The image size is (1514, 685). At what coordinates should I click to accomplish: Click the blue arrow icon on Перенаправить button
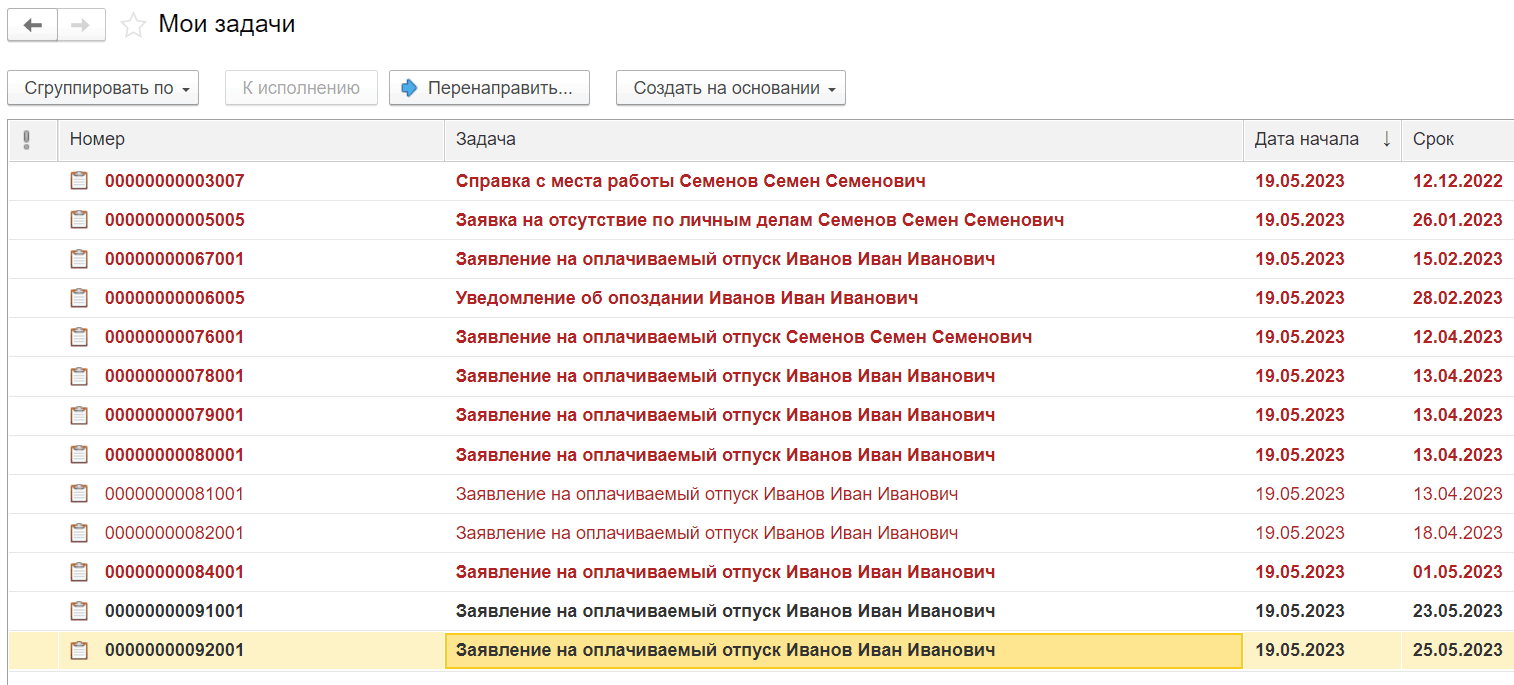tap(409, 88)
